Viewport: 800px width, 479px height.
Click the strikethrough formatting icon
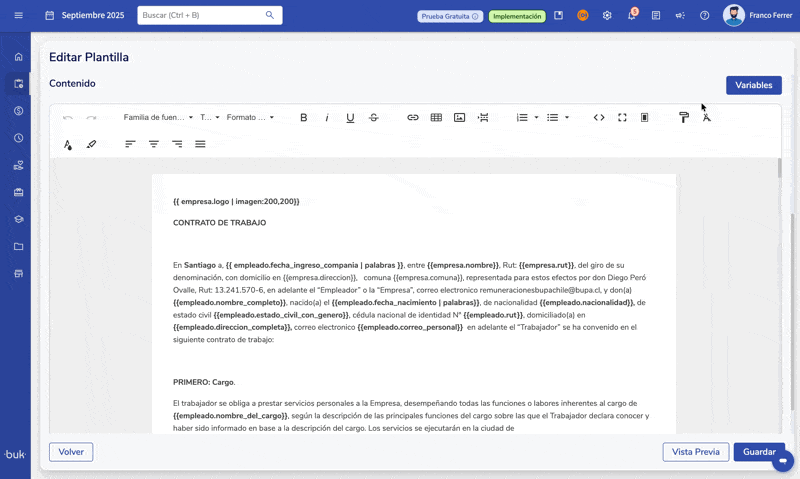pos(374,118)
